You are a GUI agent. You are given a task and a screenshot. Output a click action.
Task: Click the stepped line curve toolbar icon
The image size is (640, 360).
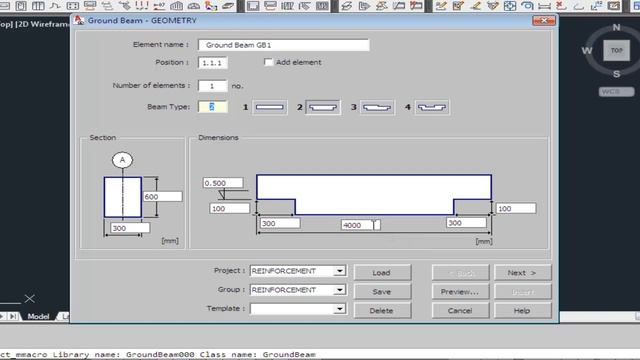point(55,6)
